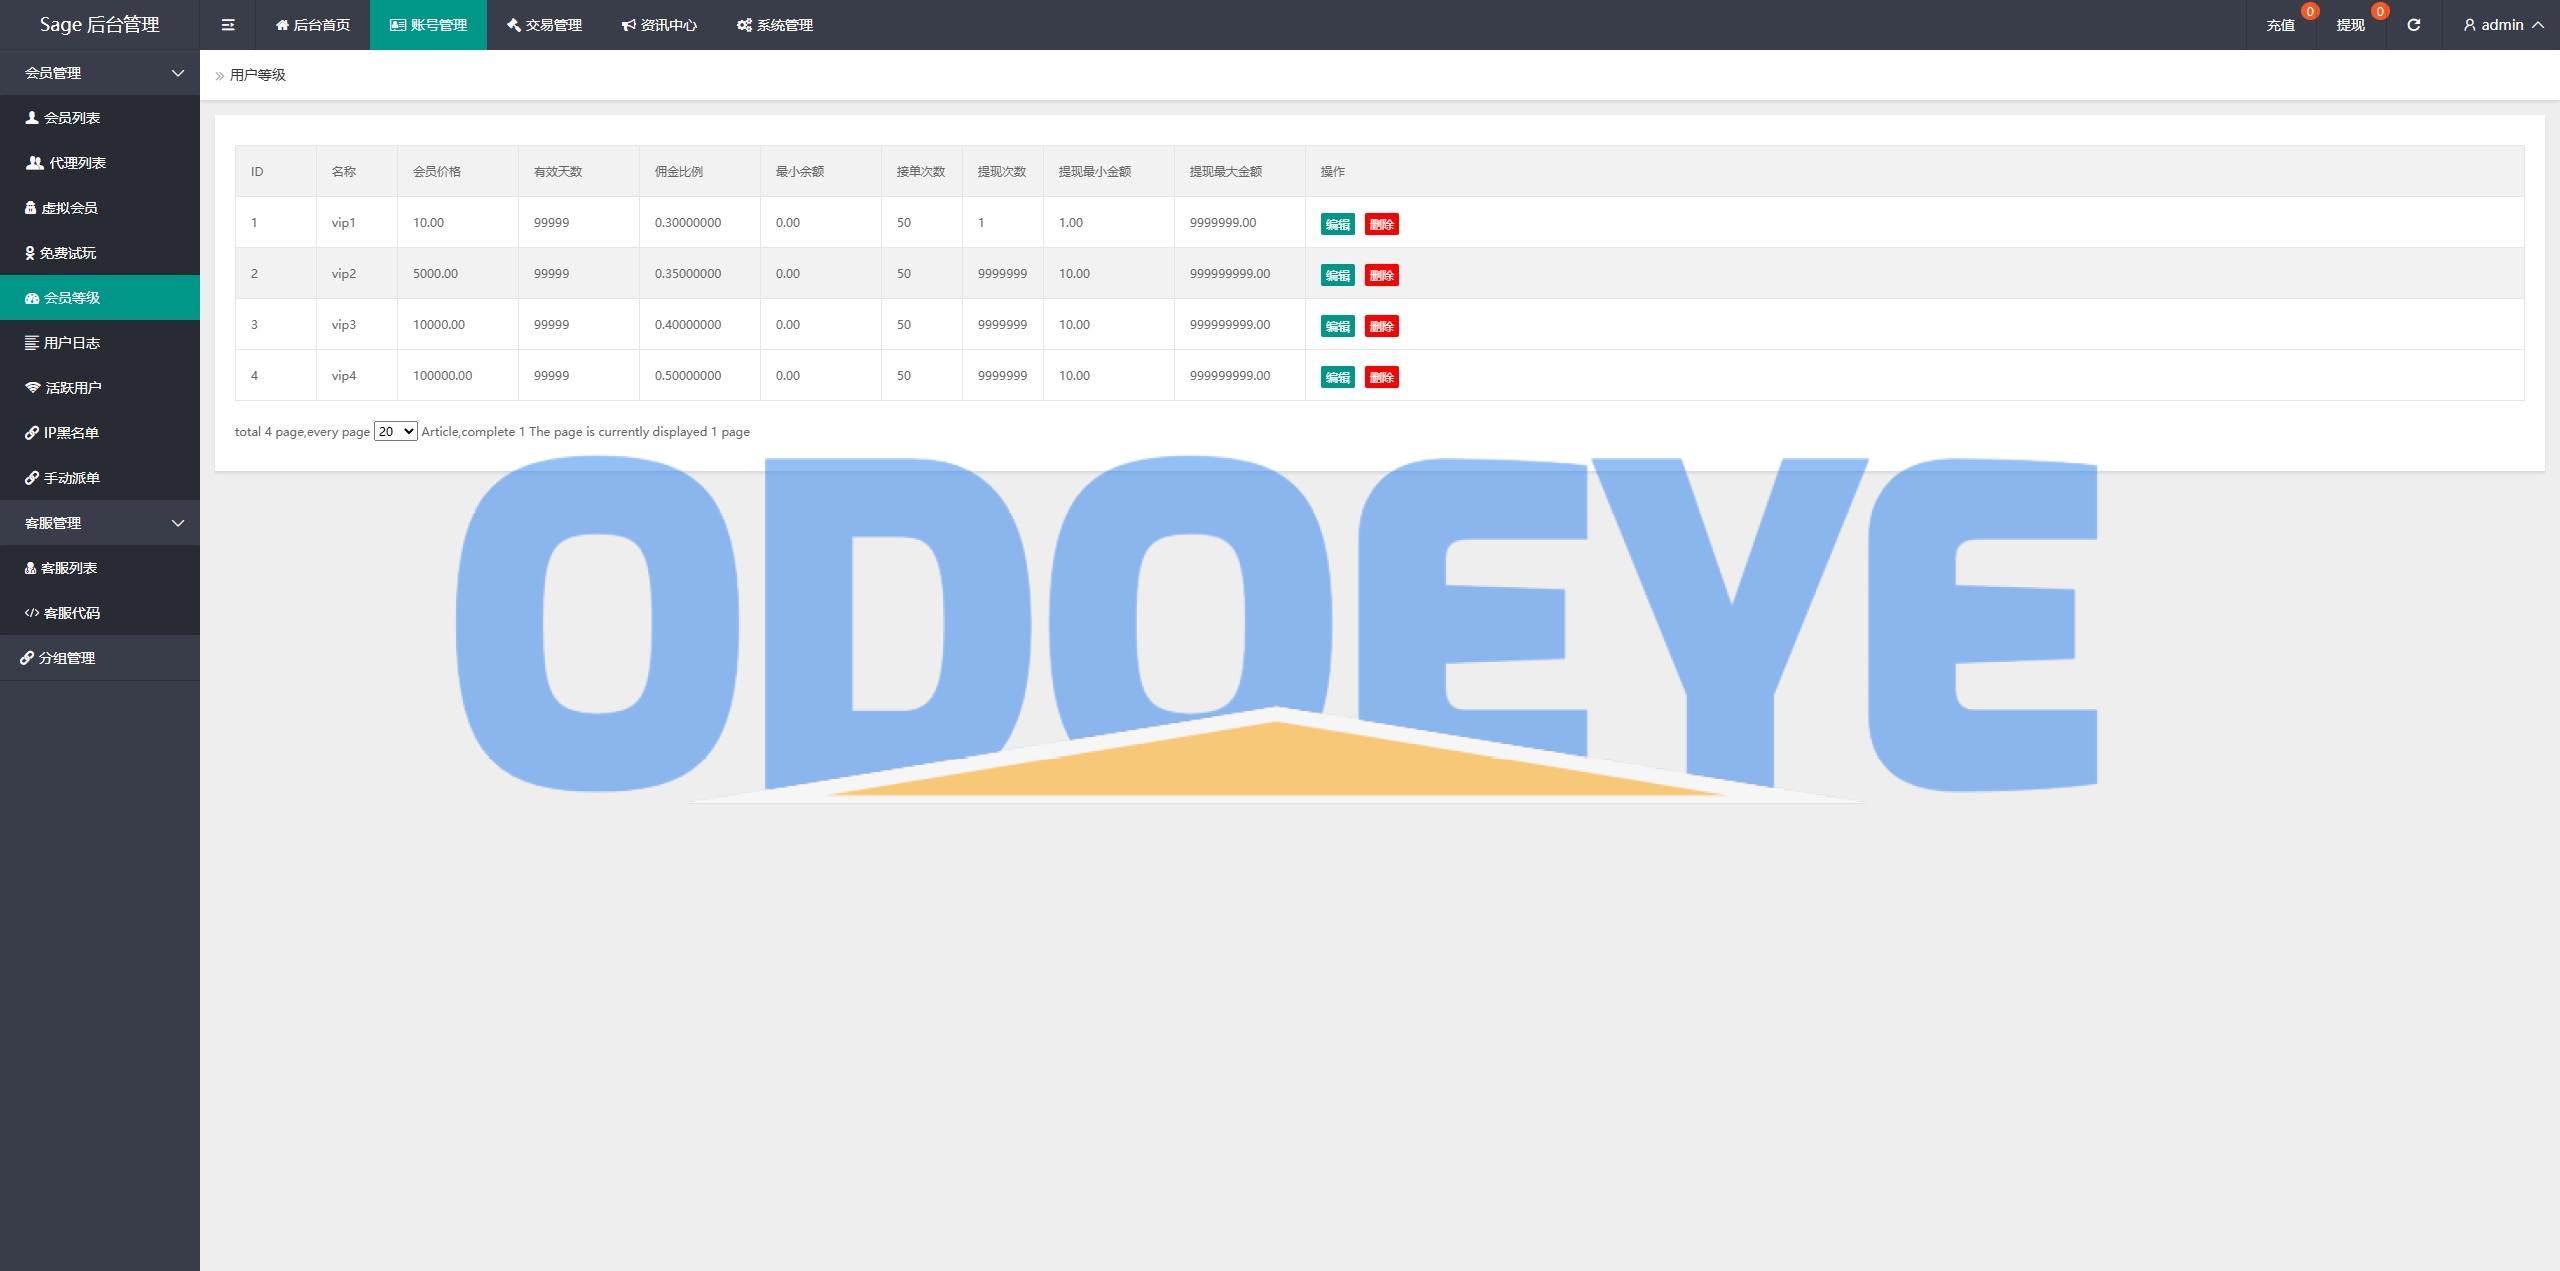The image size is (2560, 1271).
Task: Open 免费试玩 in sidebar
Action: [100, 253]
